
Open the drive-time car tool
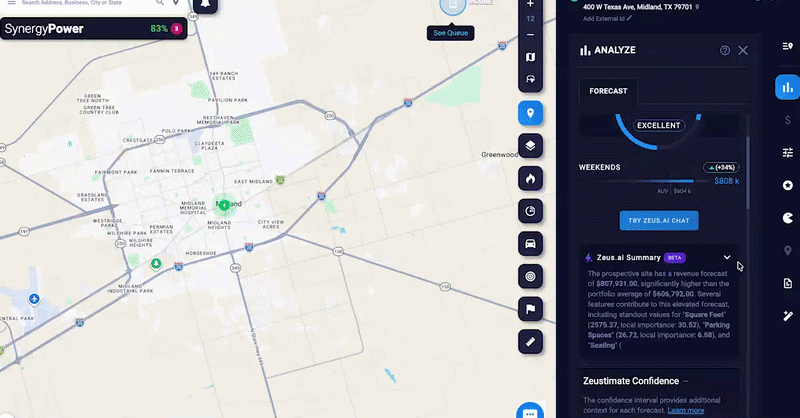tap(530, 243)
